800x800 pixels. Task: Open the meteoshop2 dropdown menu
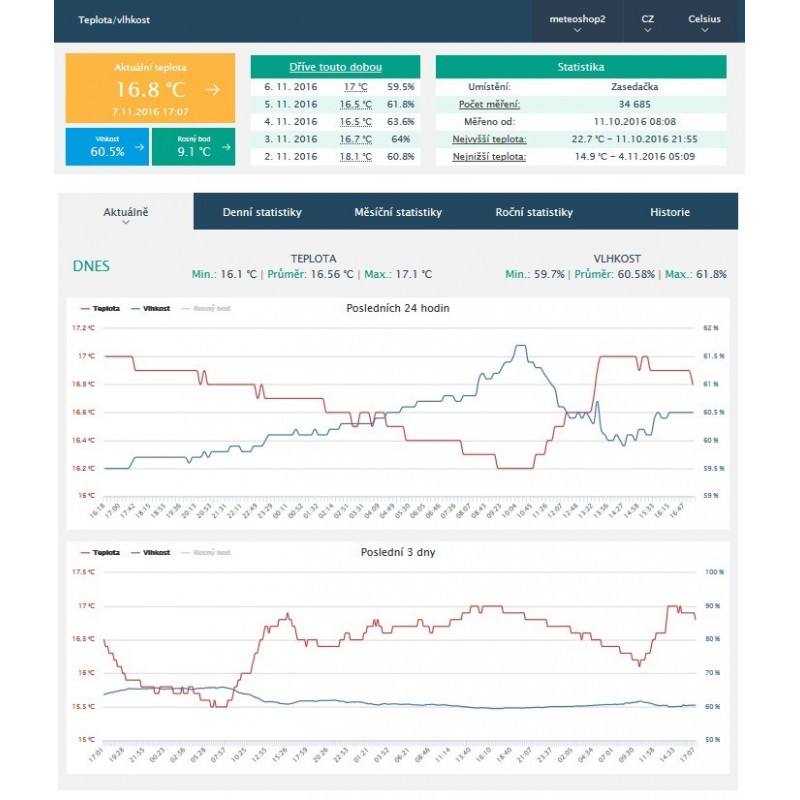click(577, 22)
